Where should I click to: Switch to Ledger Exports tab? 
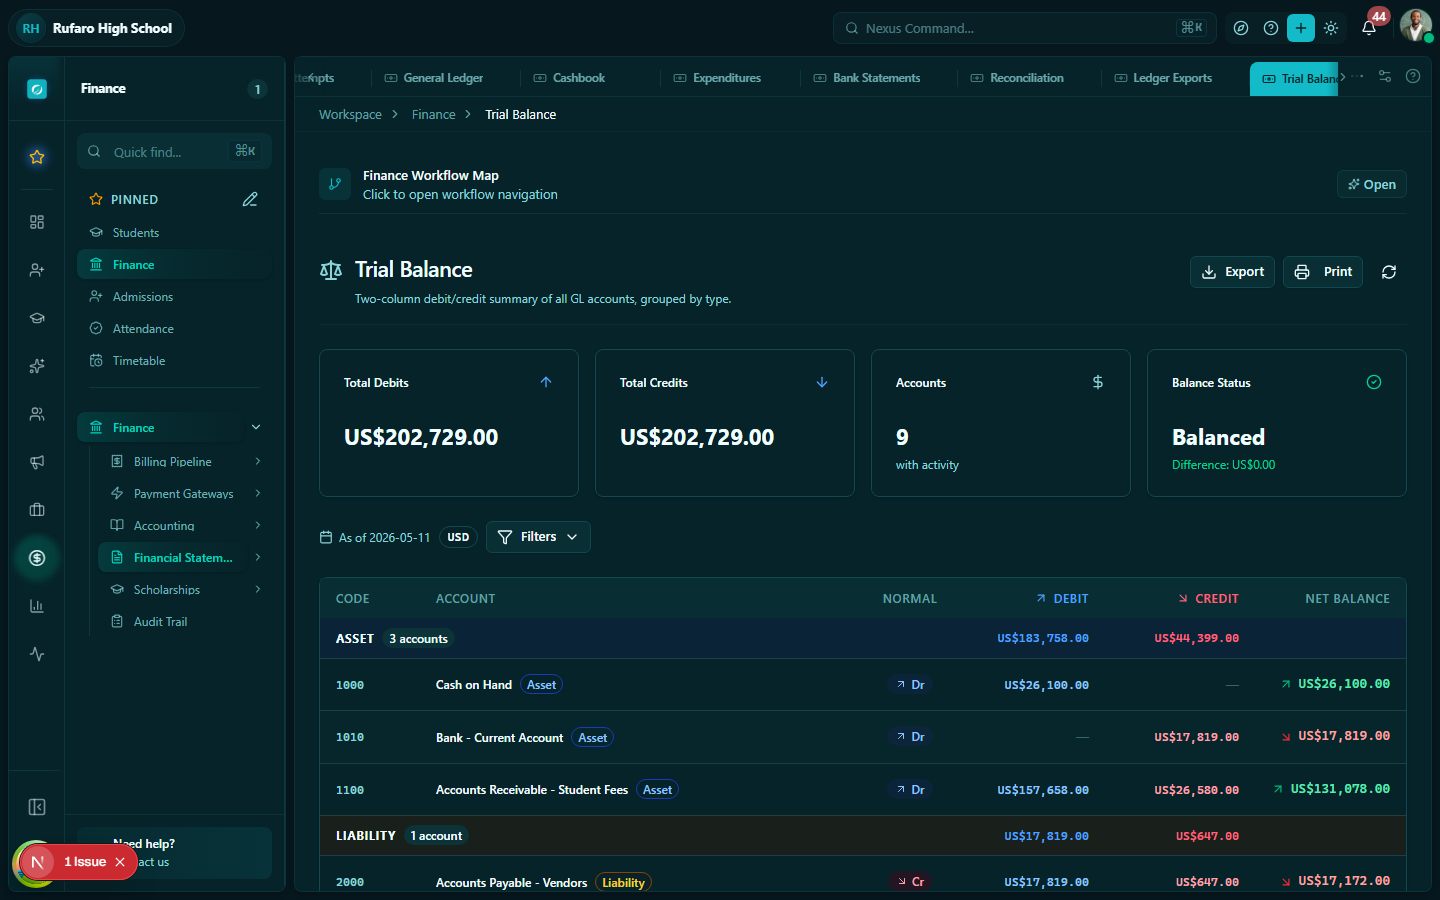(1163, 78)
